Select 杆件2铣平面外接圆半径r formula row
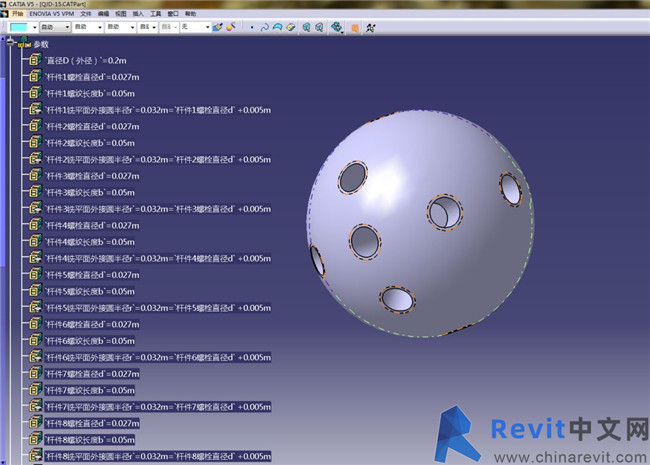This screenshot has height=465, width=650. (x=158, y=160)
